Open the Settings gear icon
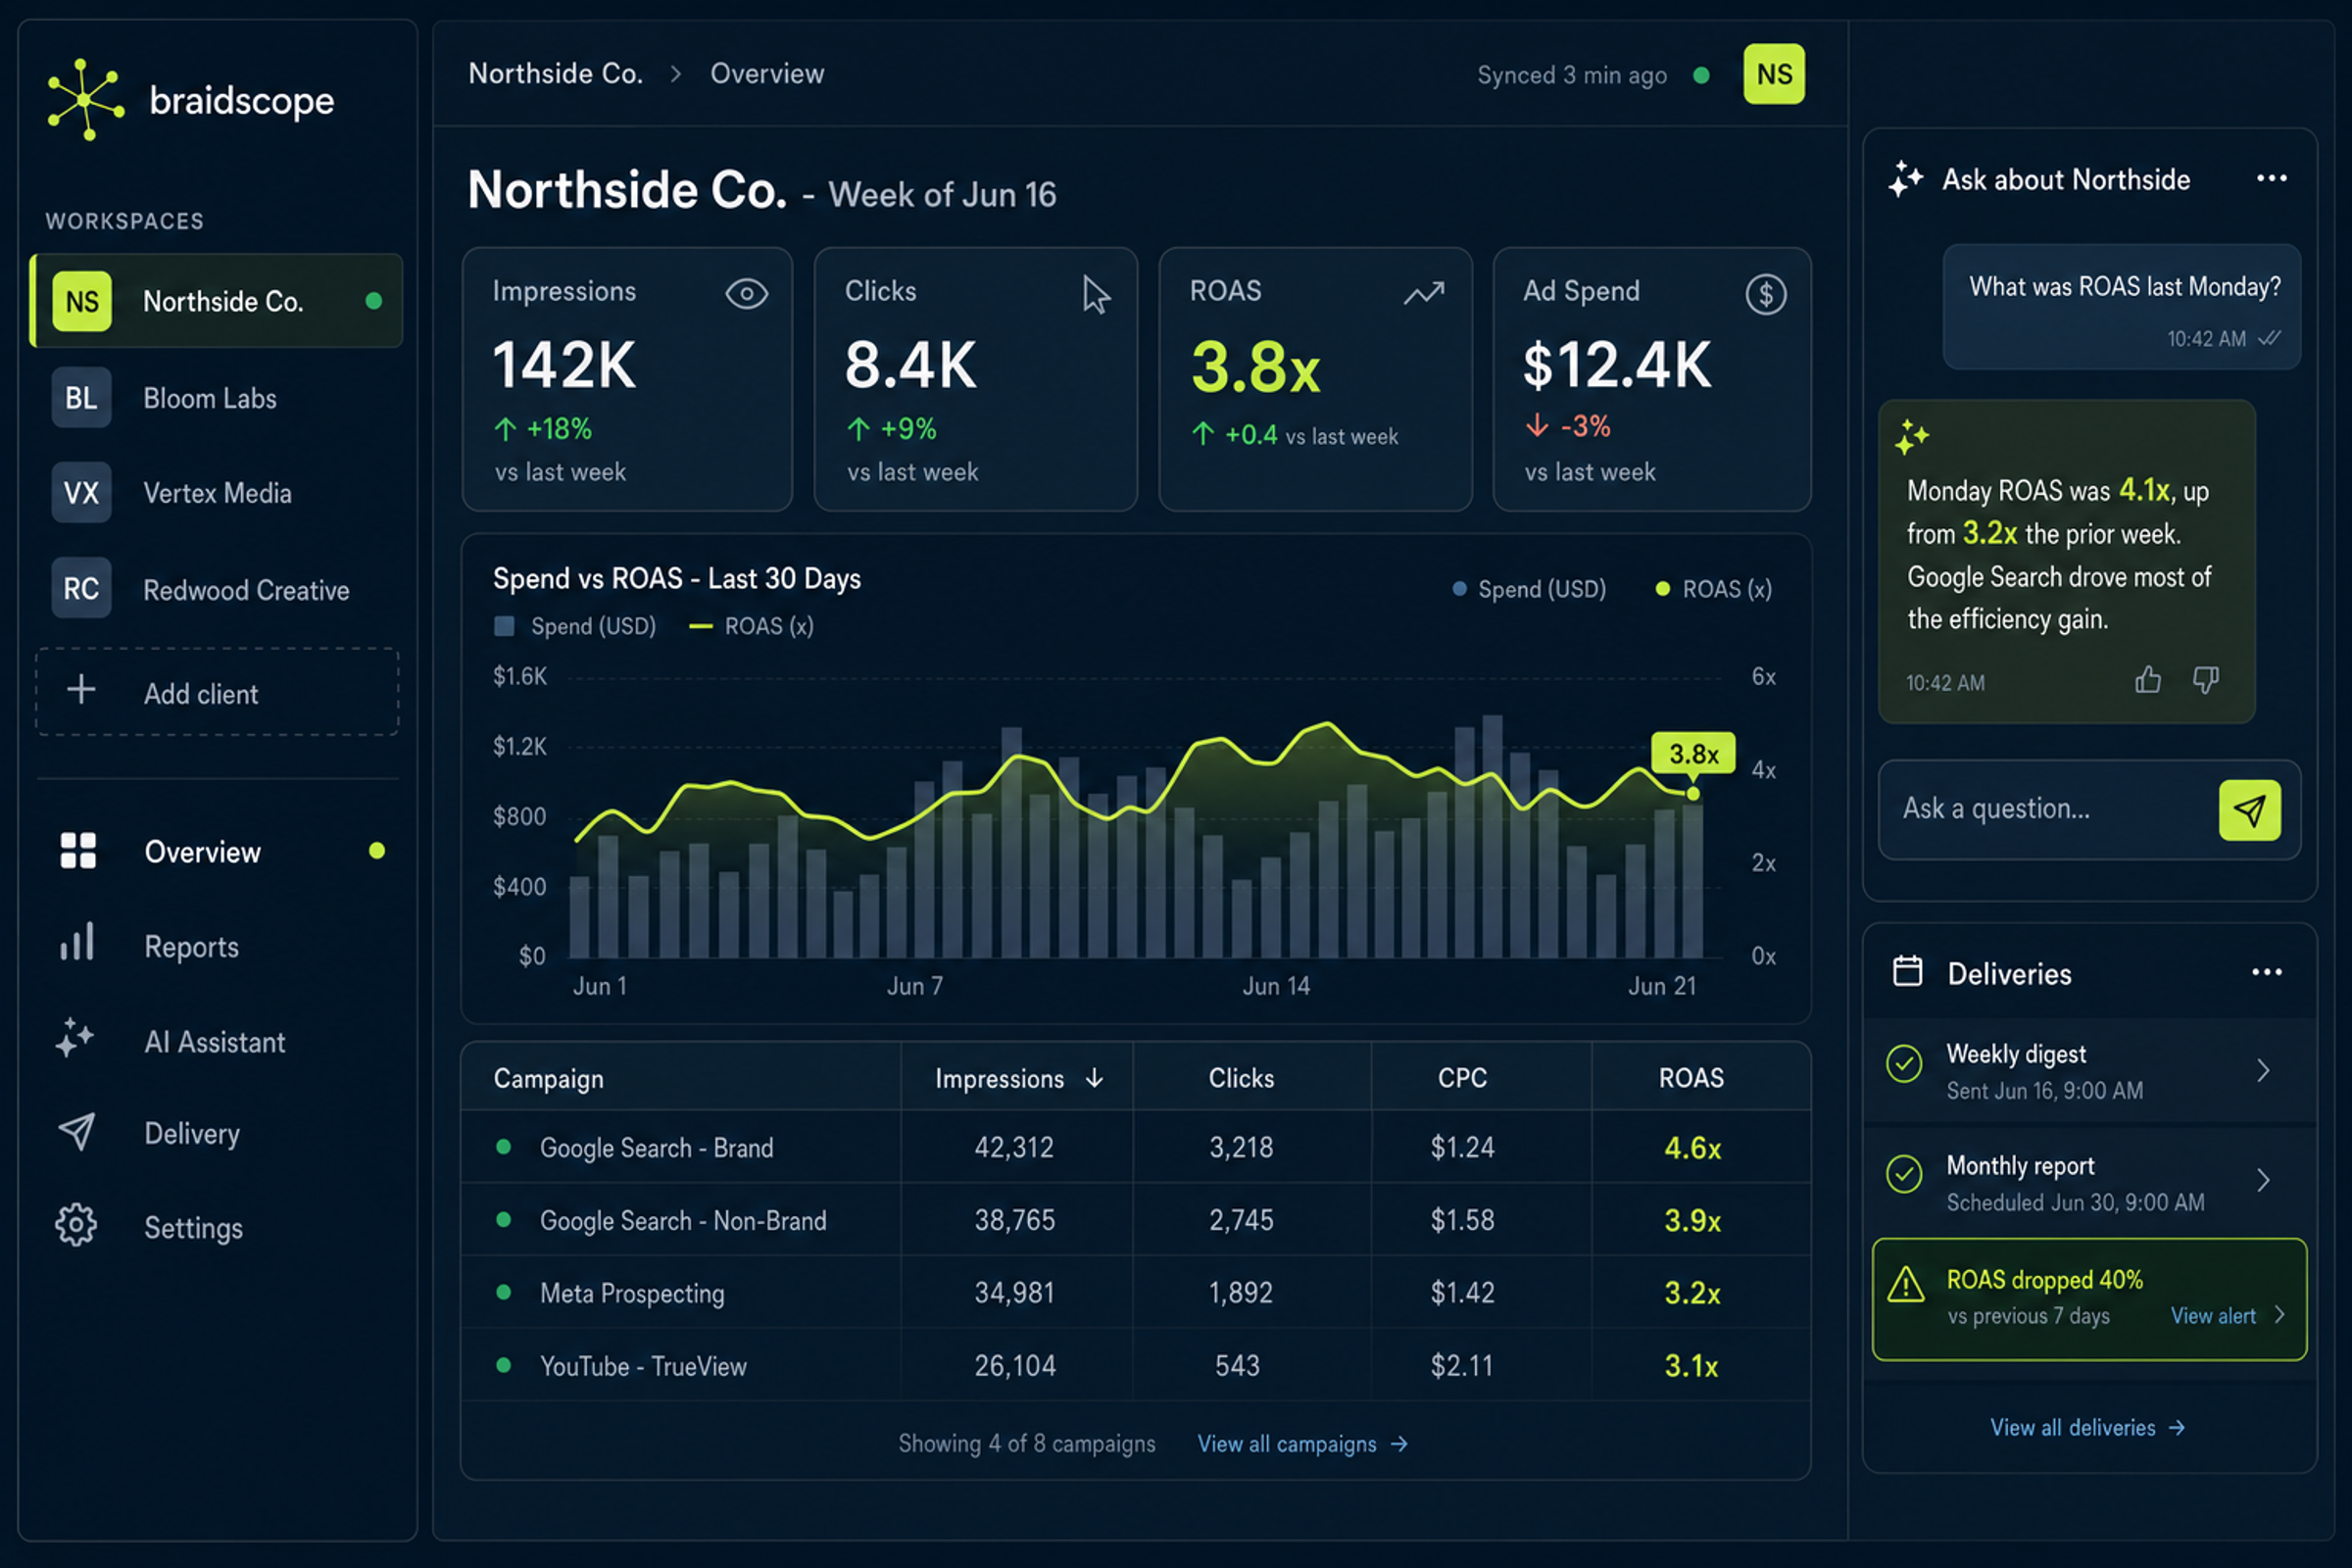 [76, 1226]
